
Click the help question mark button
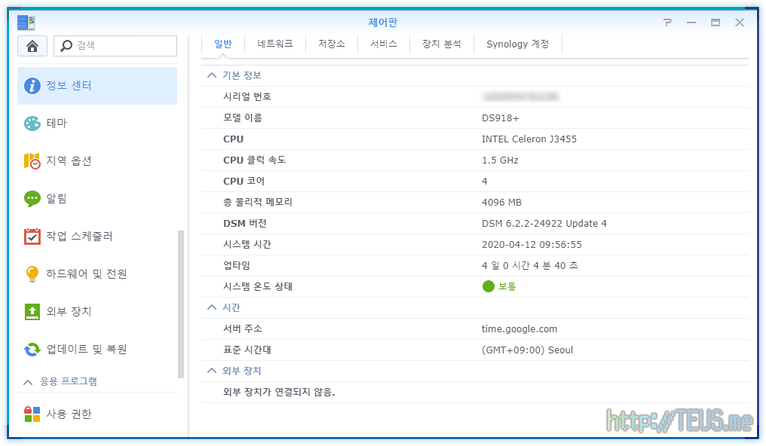[667, 22]
